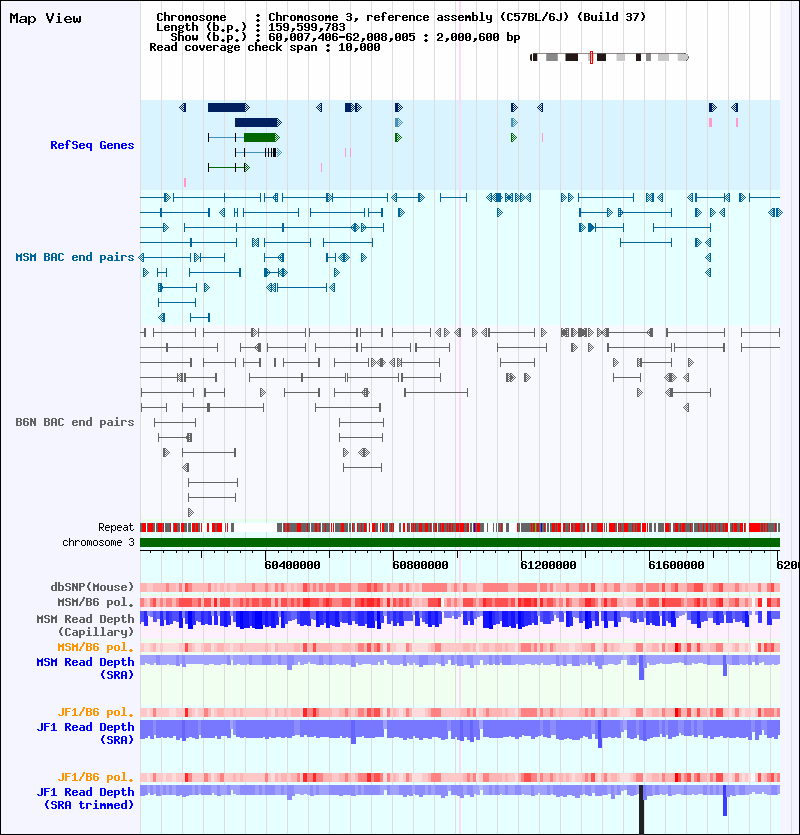This screenshot has width=800, height=835.
Task: Click the 61200000 ruler position label
Action: (x=548, y=565)
